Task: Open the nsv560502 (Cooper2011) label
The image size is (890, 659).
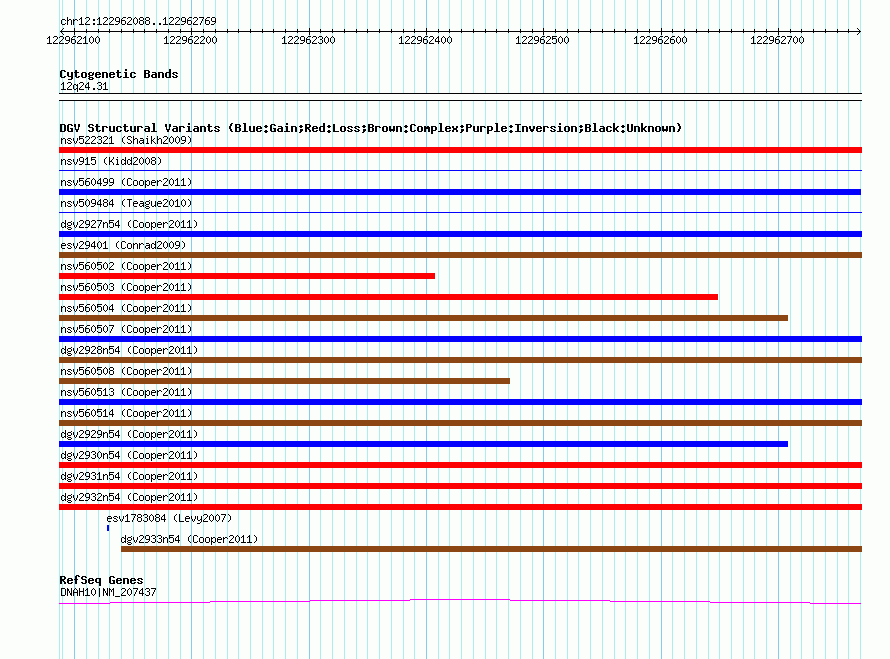Action: 126,266
